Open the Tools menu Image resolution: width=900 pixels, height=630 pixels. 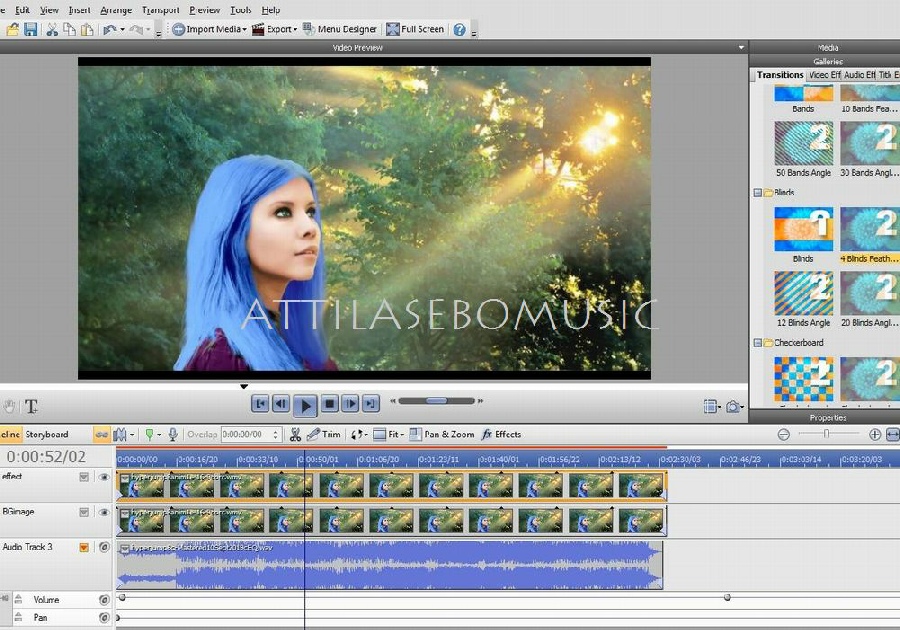(240, 10)
